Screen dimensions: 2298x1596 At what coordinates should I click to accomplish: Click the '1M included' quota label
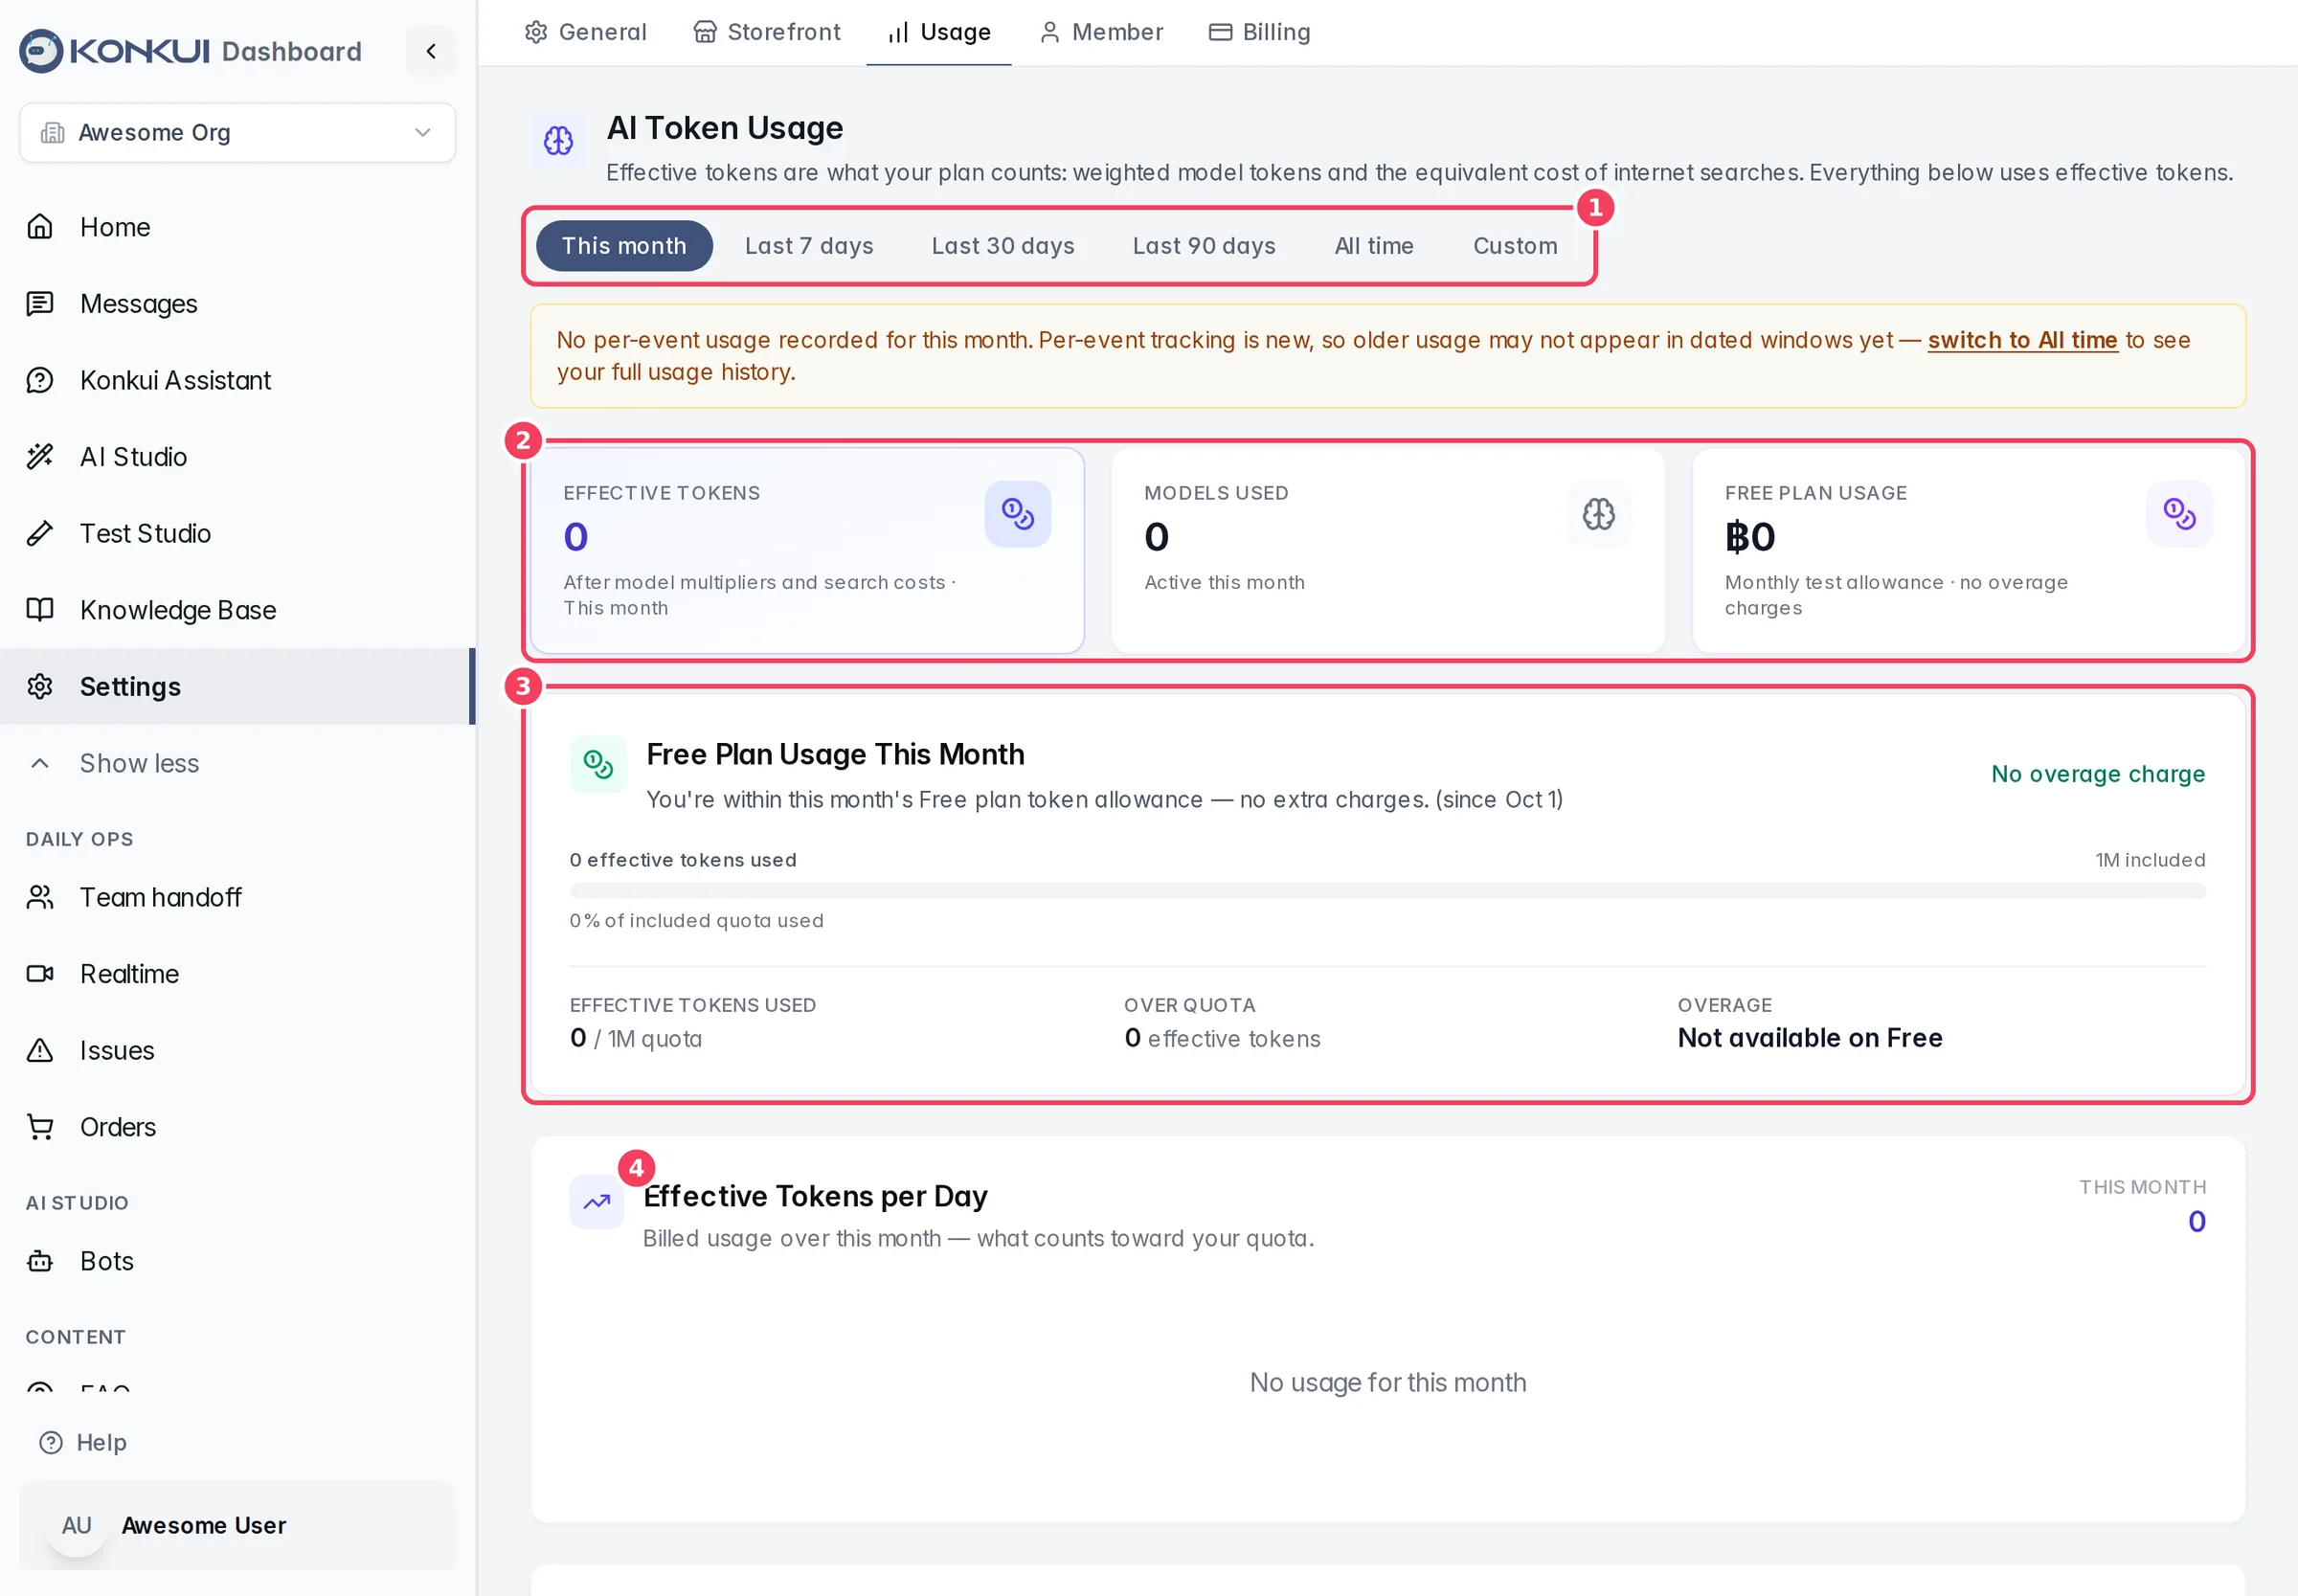point(2150,860)
